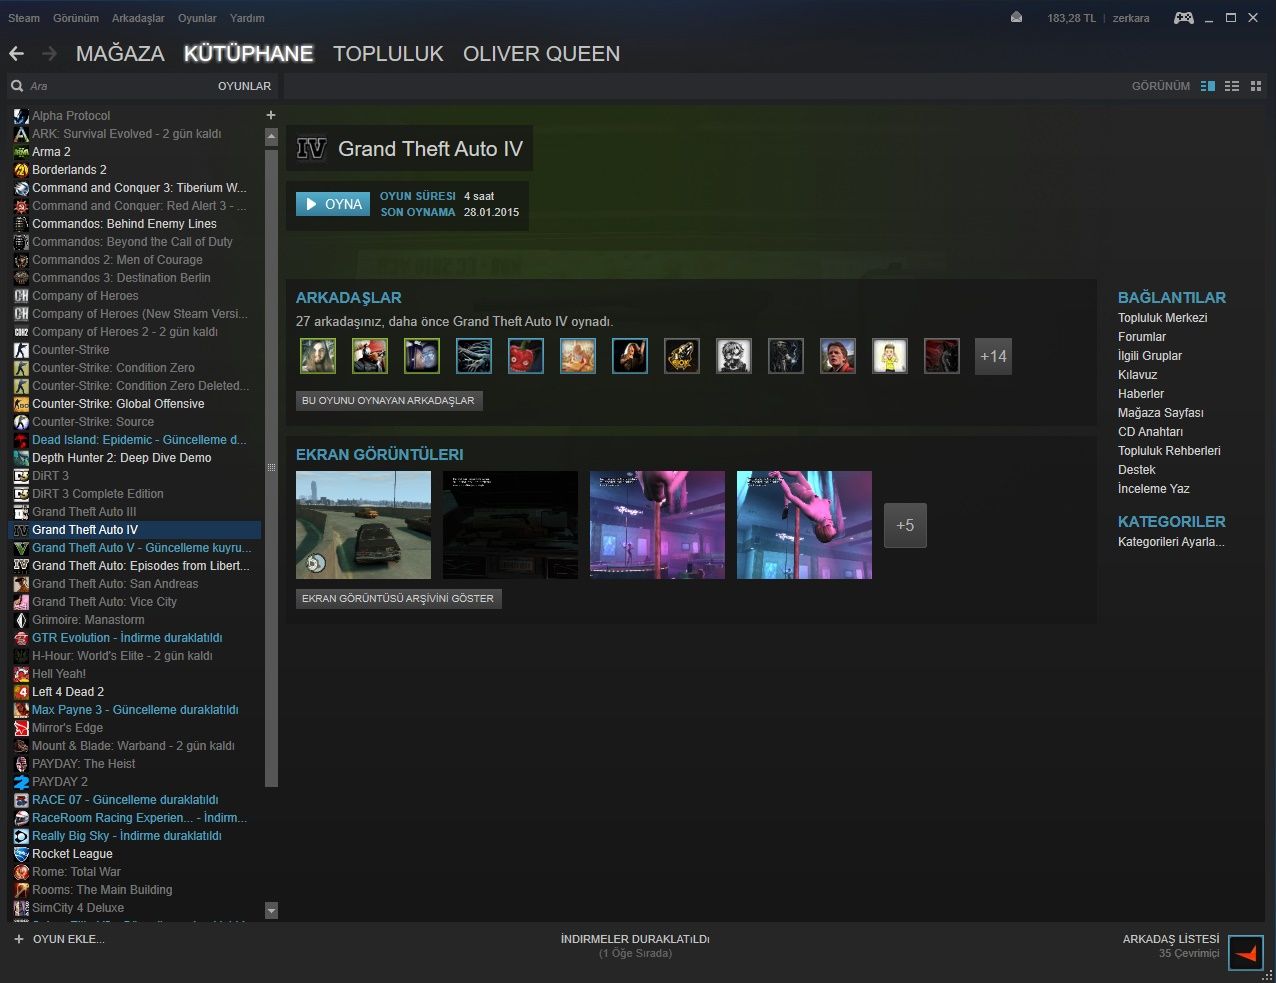Click the PAYDAY 2 game icon

coord(21,782)
